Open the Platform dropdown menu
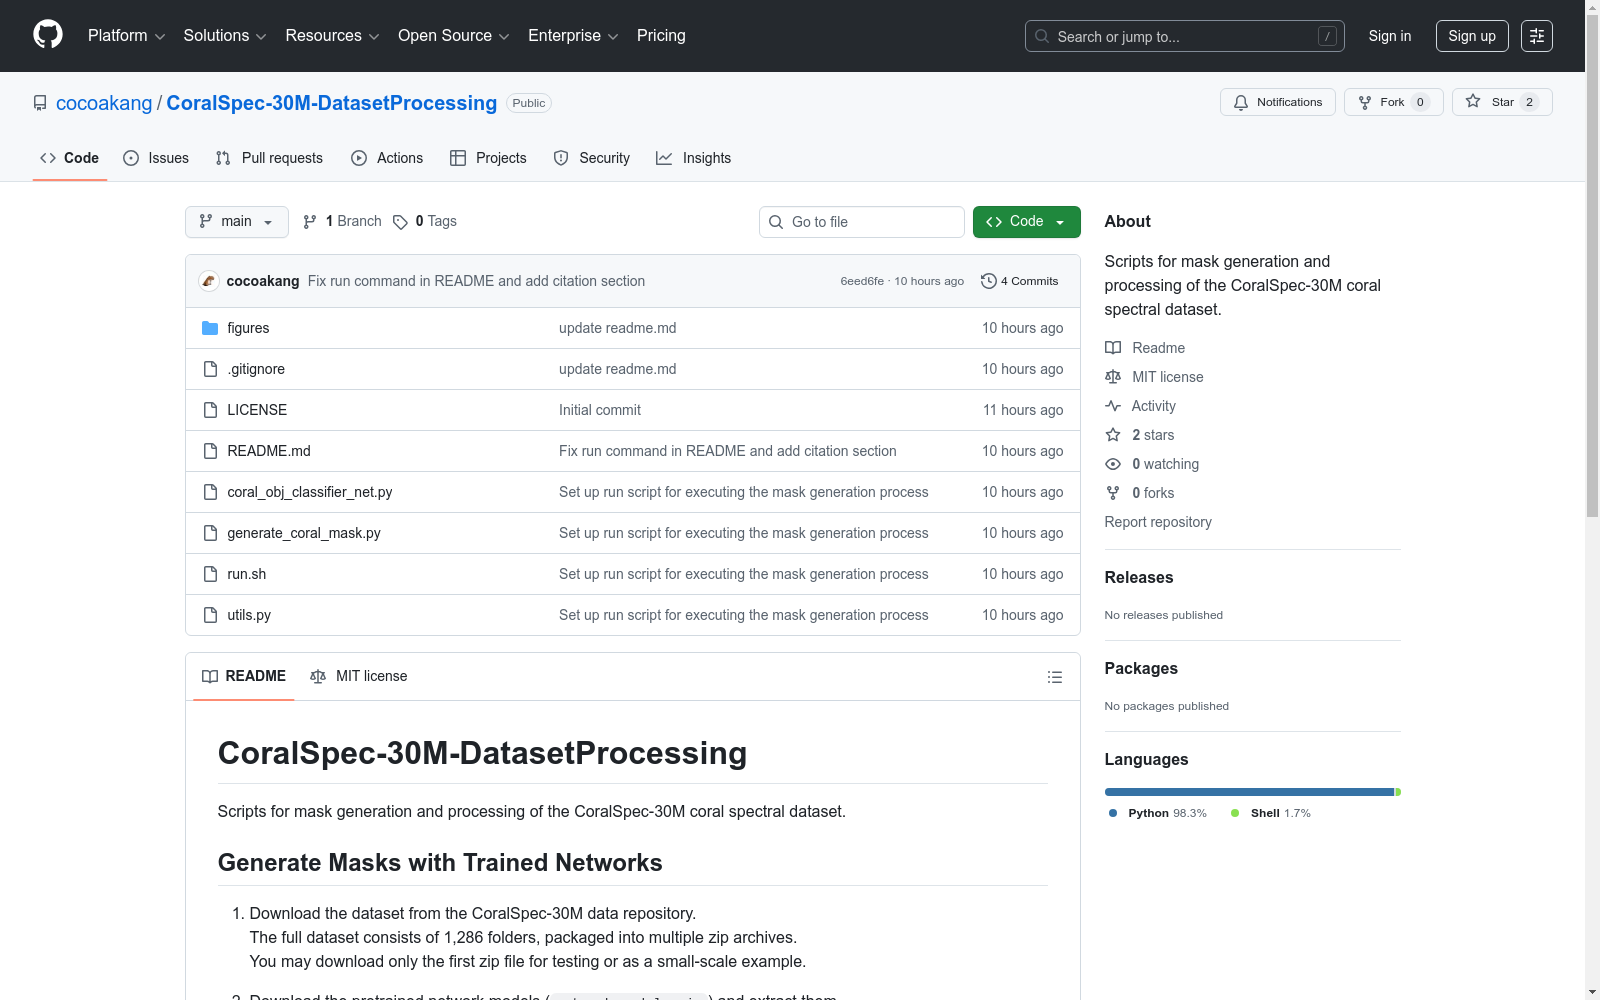Viewport: 1600px width, 1000px height. [x=126, y=36]
